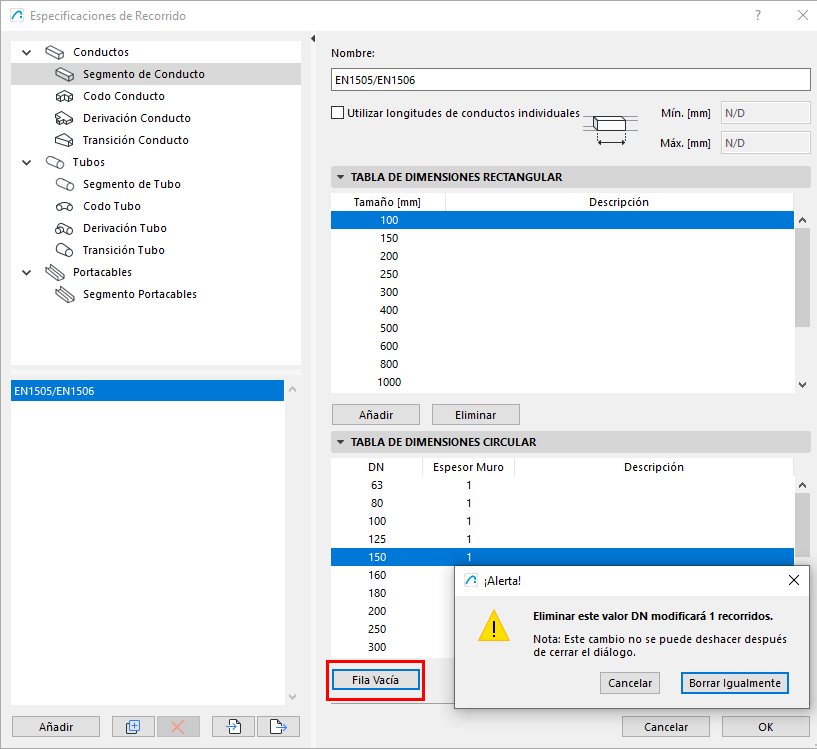Click the Segmento de Tubo icon
Screen dimensions: 817x749
coord(65,184)
